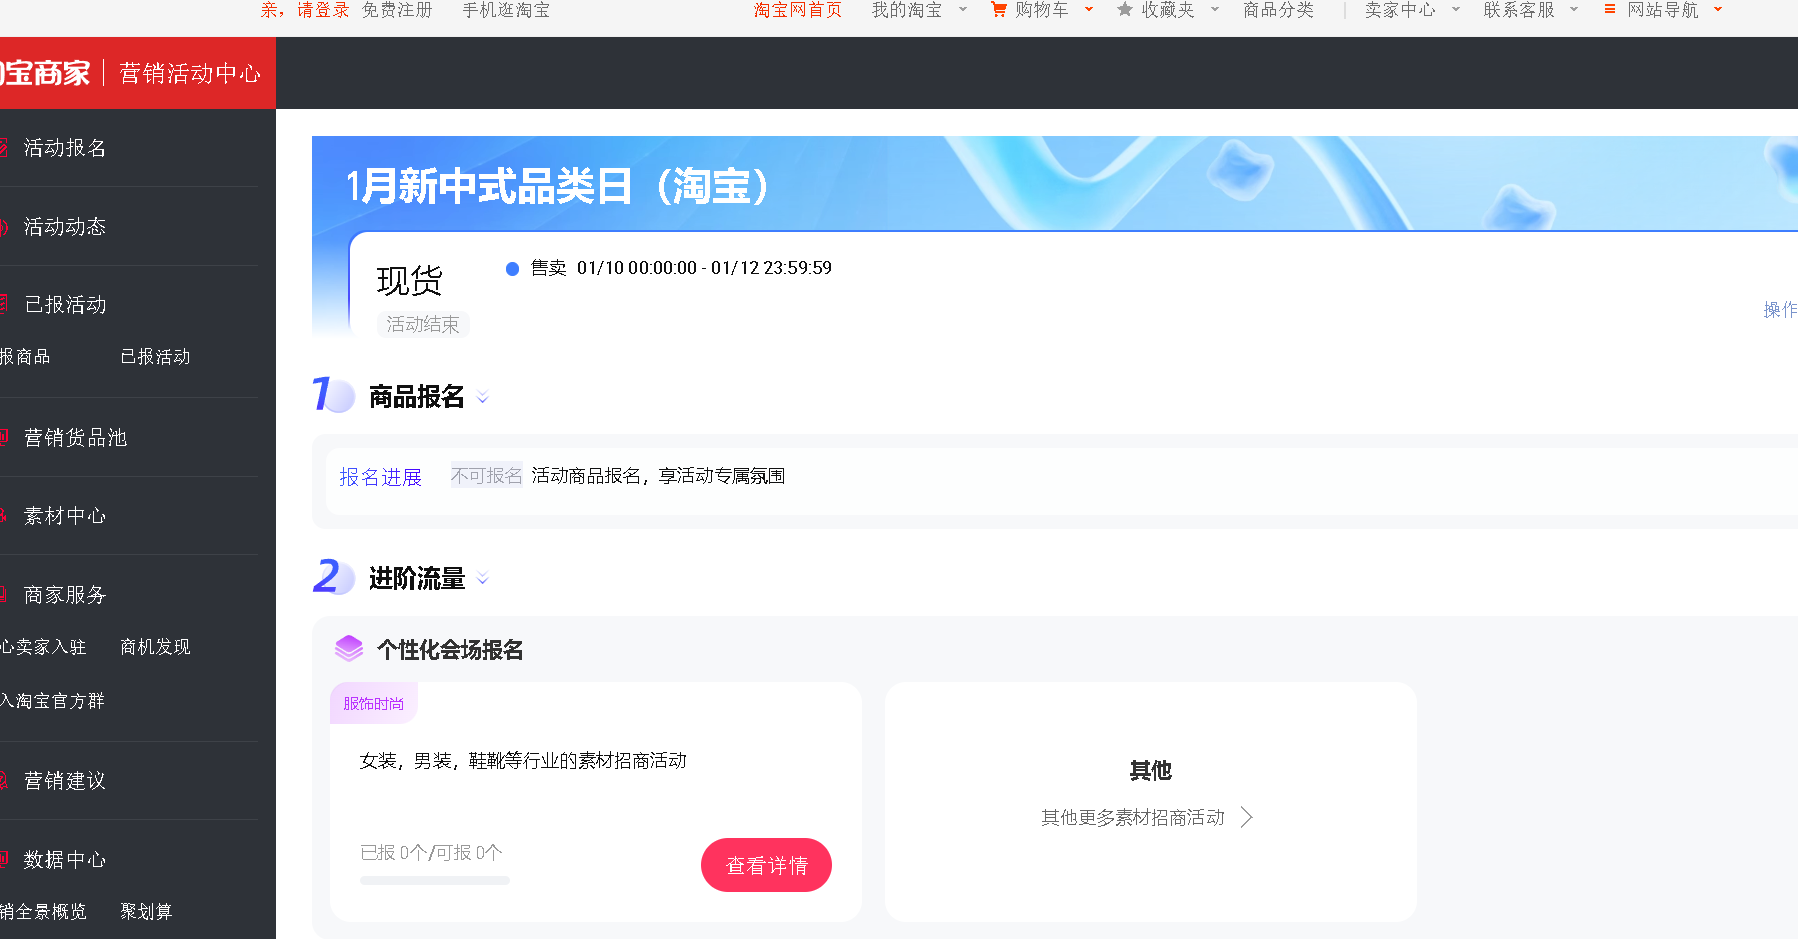The width and height of the screenshot is (1798, 939).
Task: Select the 联系客服 top link
Action: tap(1519, 10)
